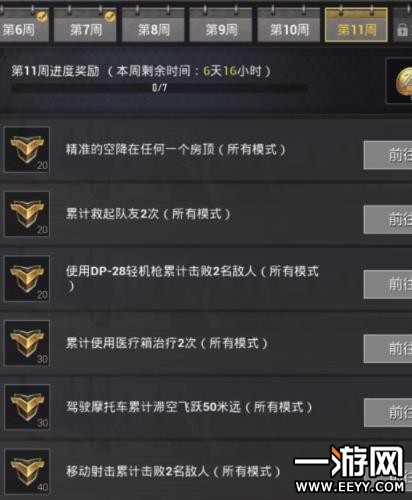Image resolution: width=412 pixels, height=500 pixels.
Task: Click the 30-point badge for motorcycle jump mission
Action: [27, 407]
